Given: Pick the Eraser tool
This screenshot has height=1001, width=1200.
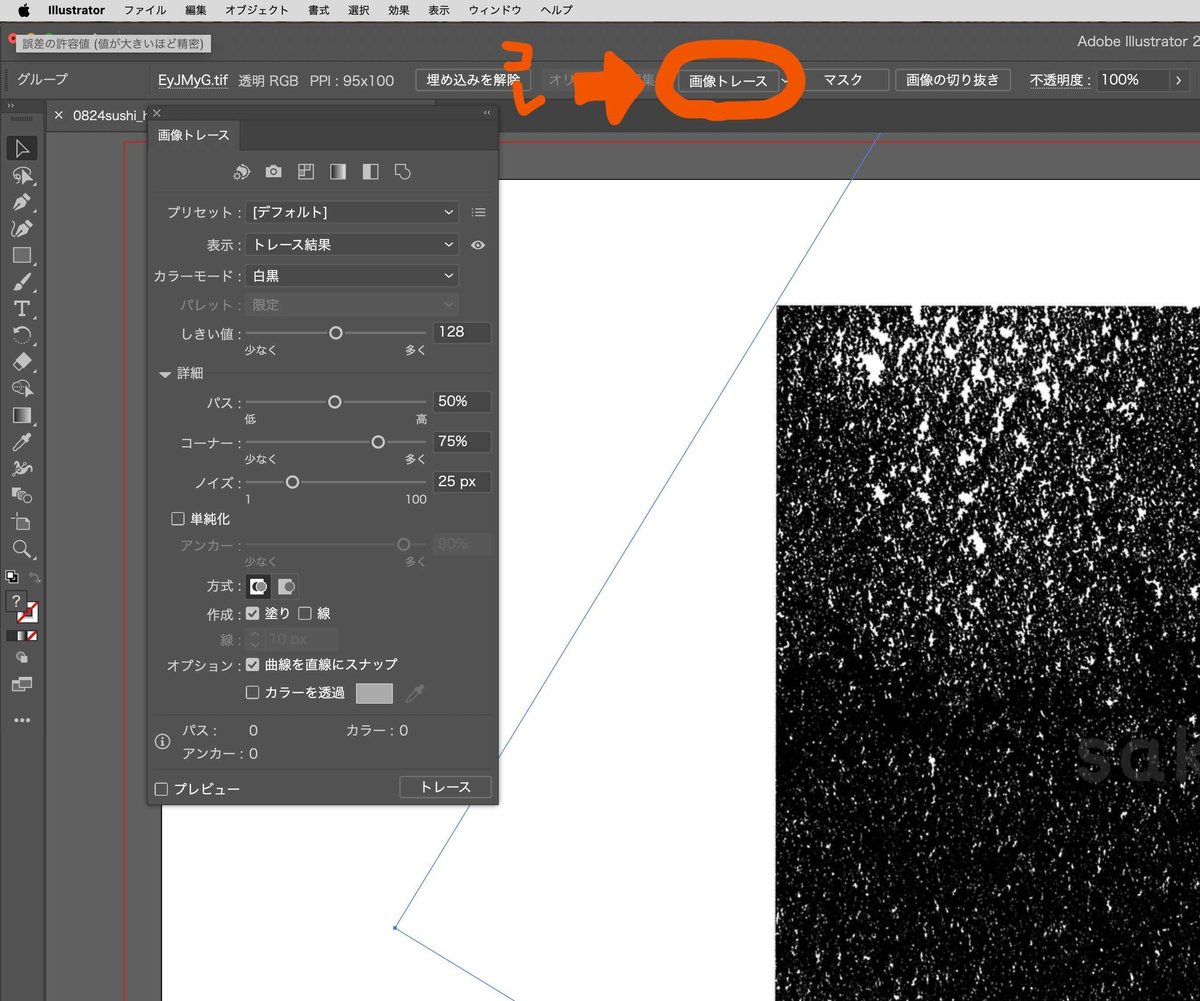Looking at the screenshot, I should [x=22, y=361].
